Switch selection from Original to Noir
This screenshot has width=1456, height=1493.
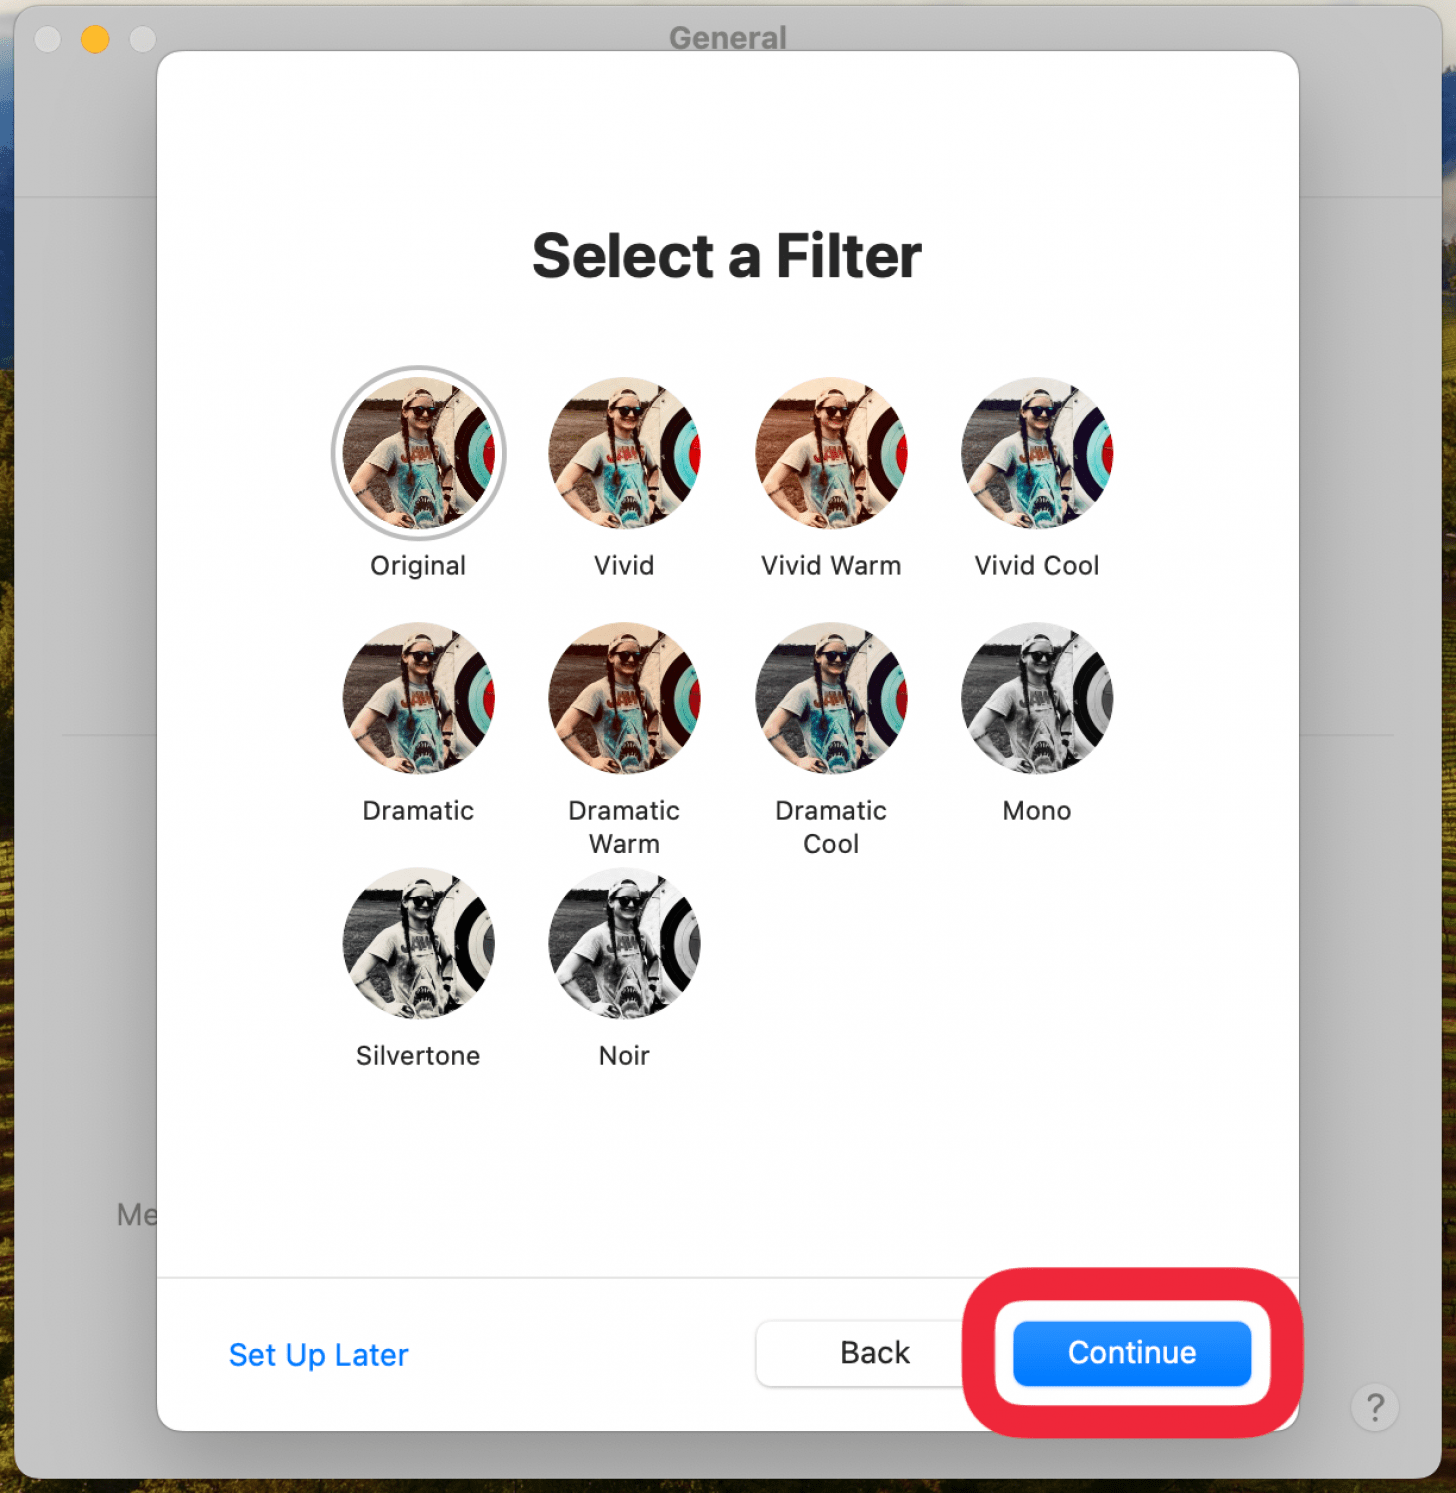(623, 943)
